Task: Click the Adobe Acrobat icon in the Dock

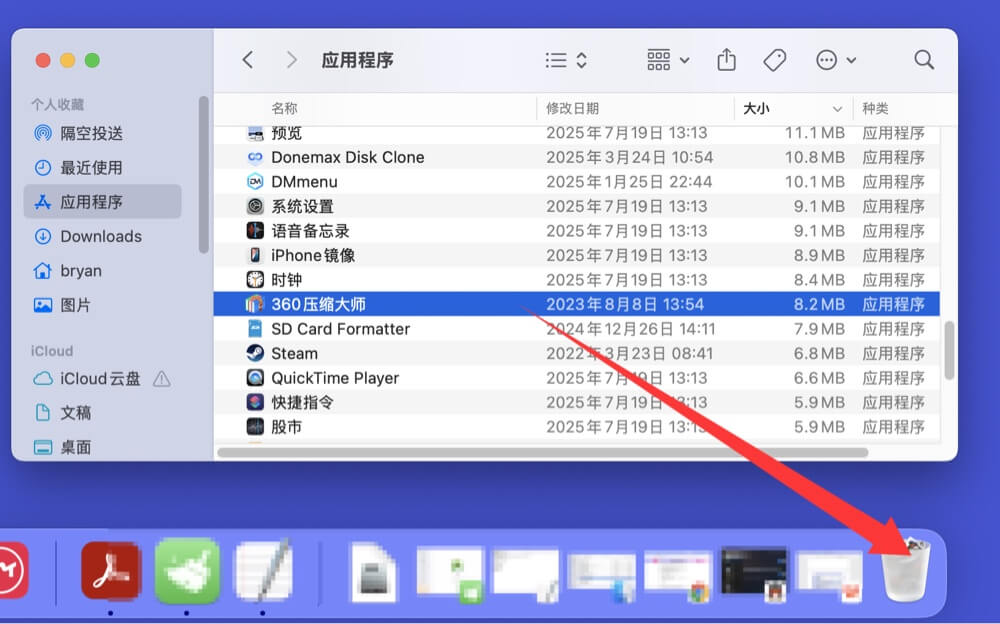Action: point(110,570)
